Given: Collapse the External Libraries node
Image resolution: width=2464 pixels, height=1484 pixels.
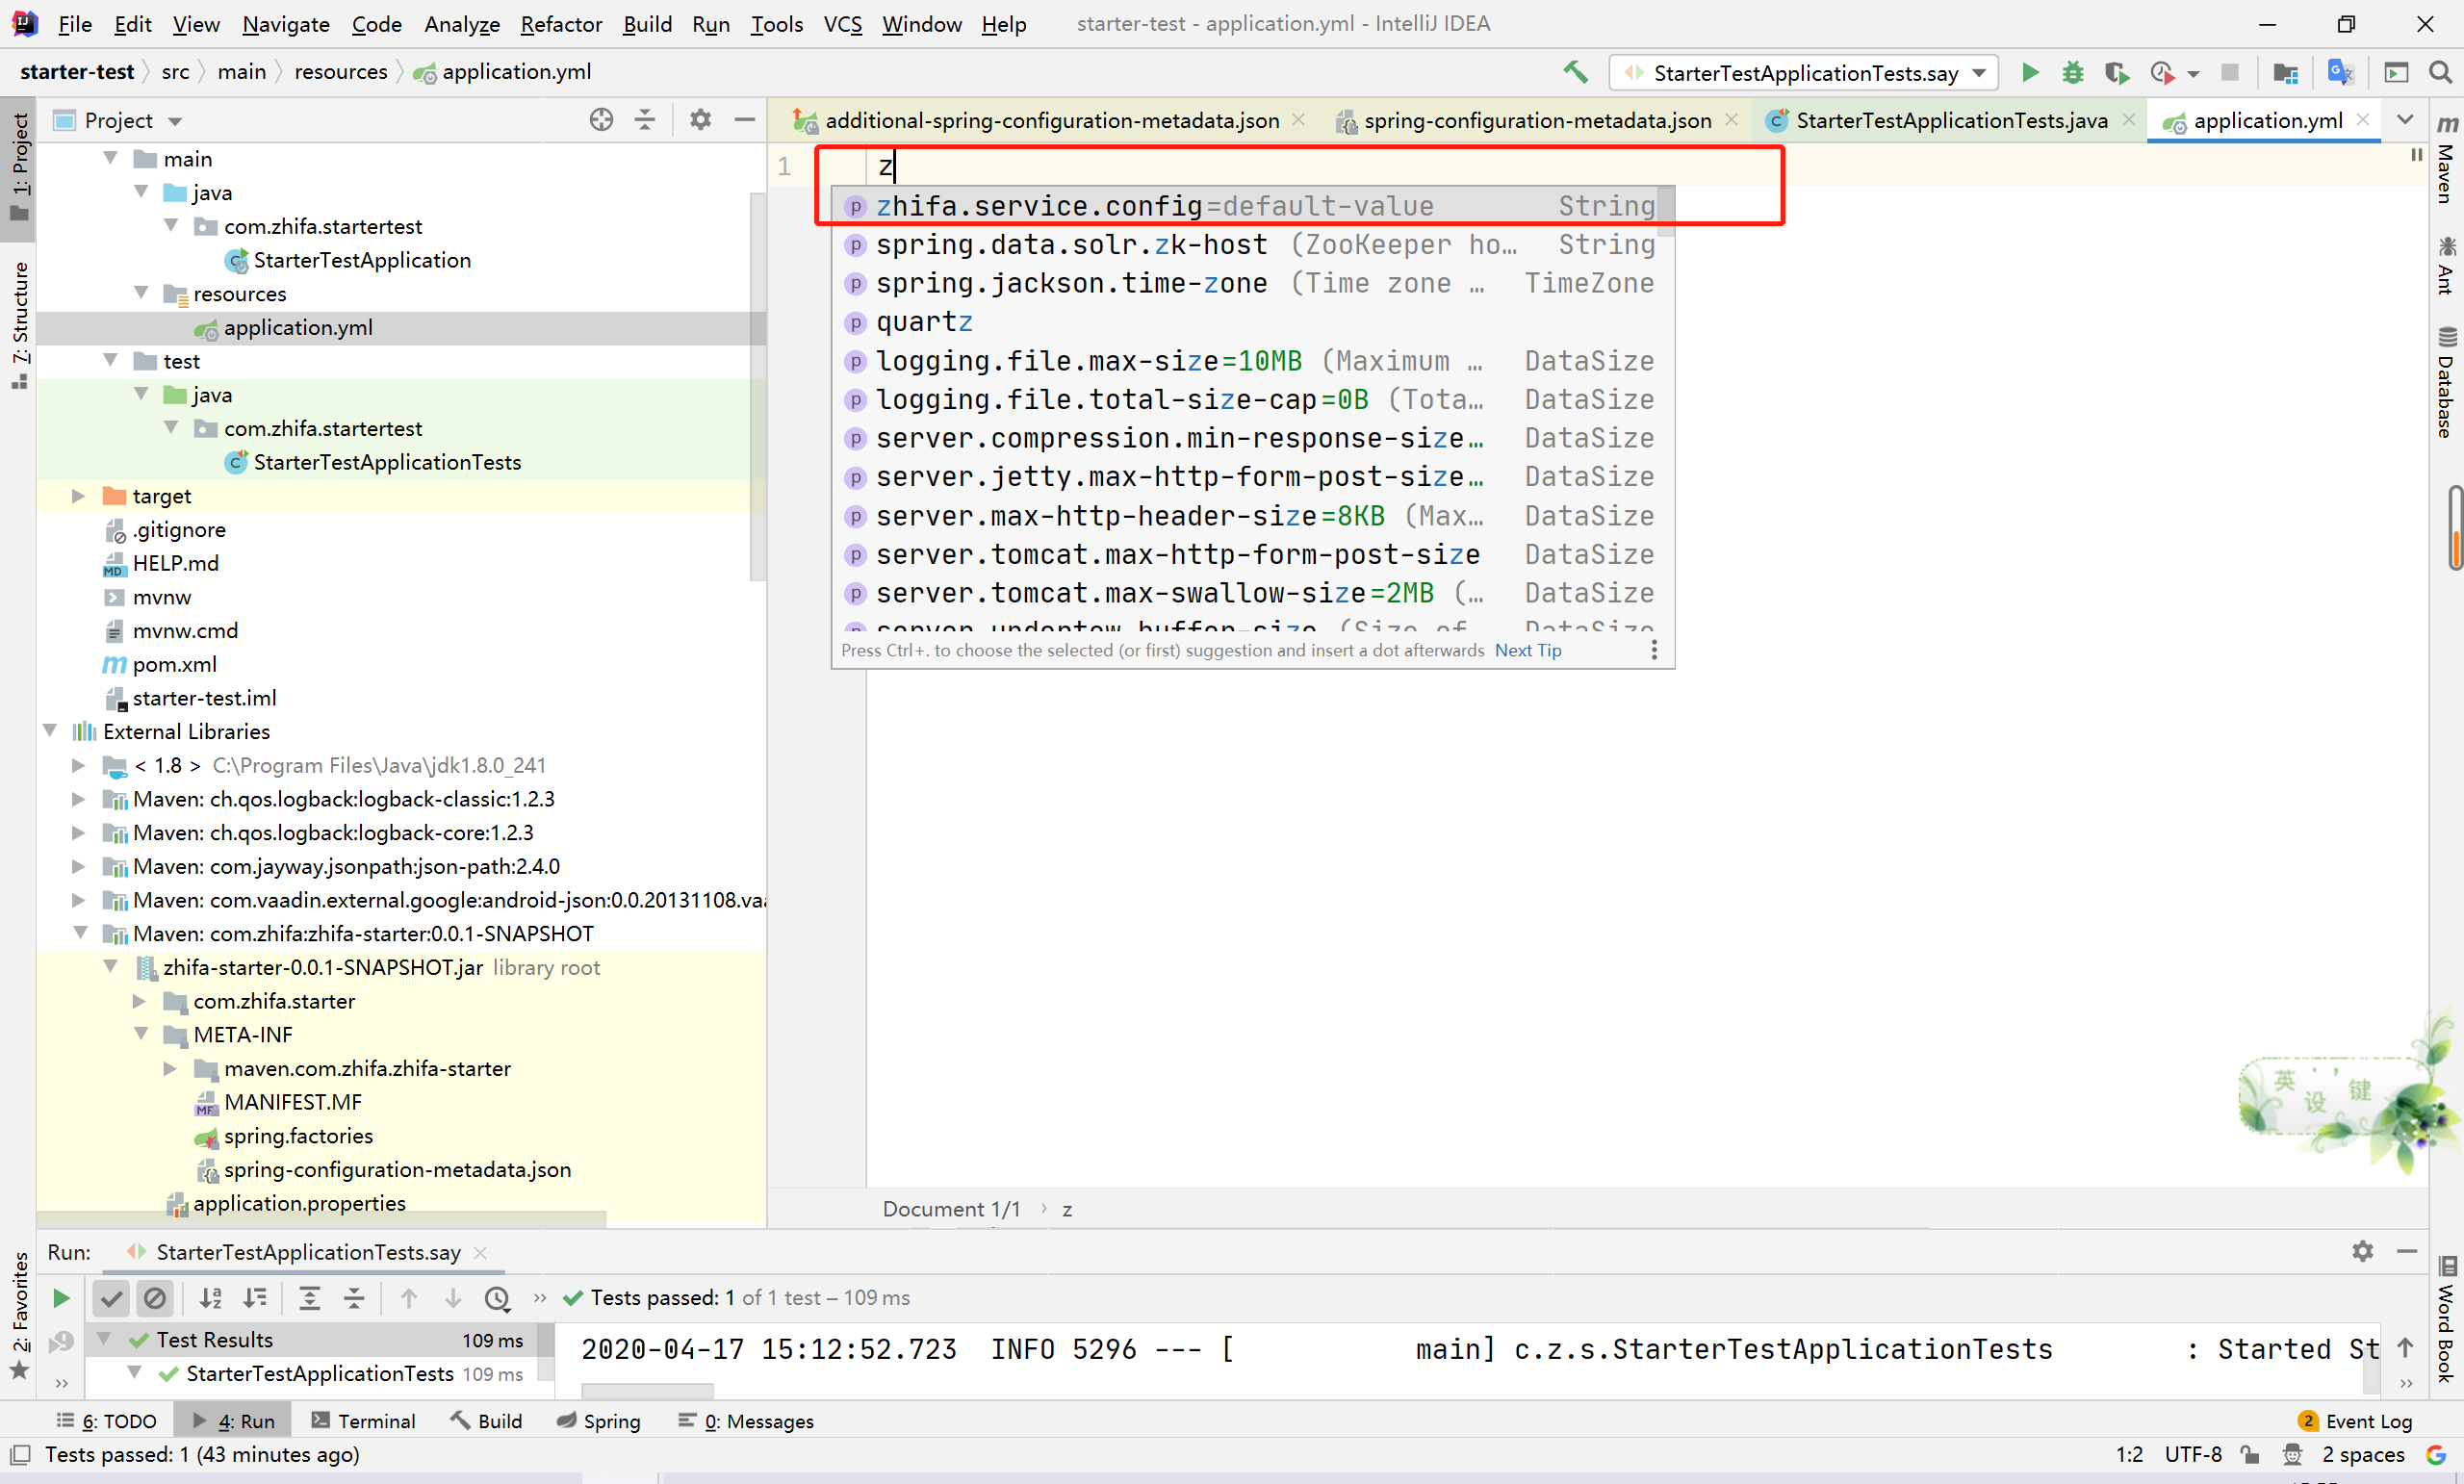Looking at the screenshot, I should [50, 731].
